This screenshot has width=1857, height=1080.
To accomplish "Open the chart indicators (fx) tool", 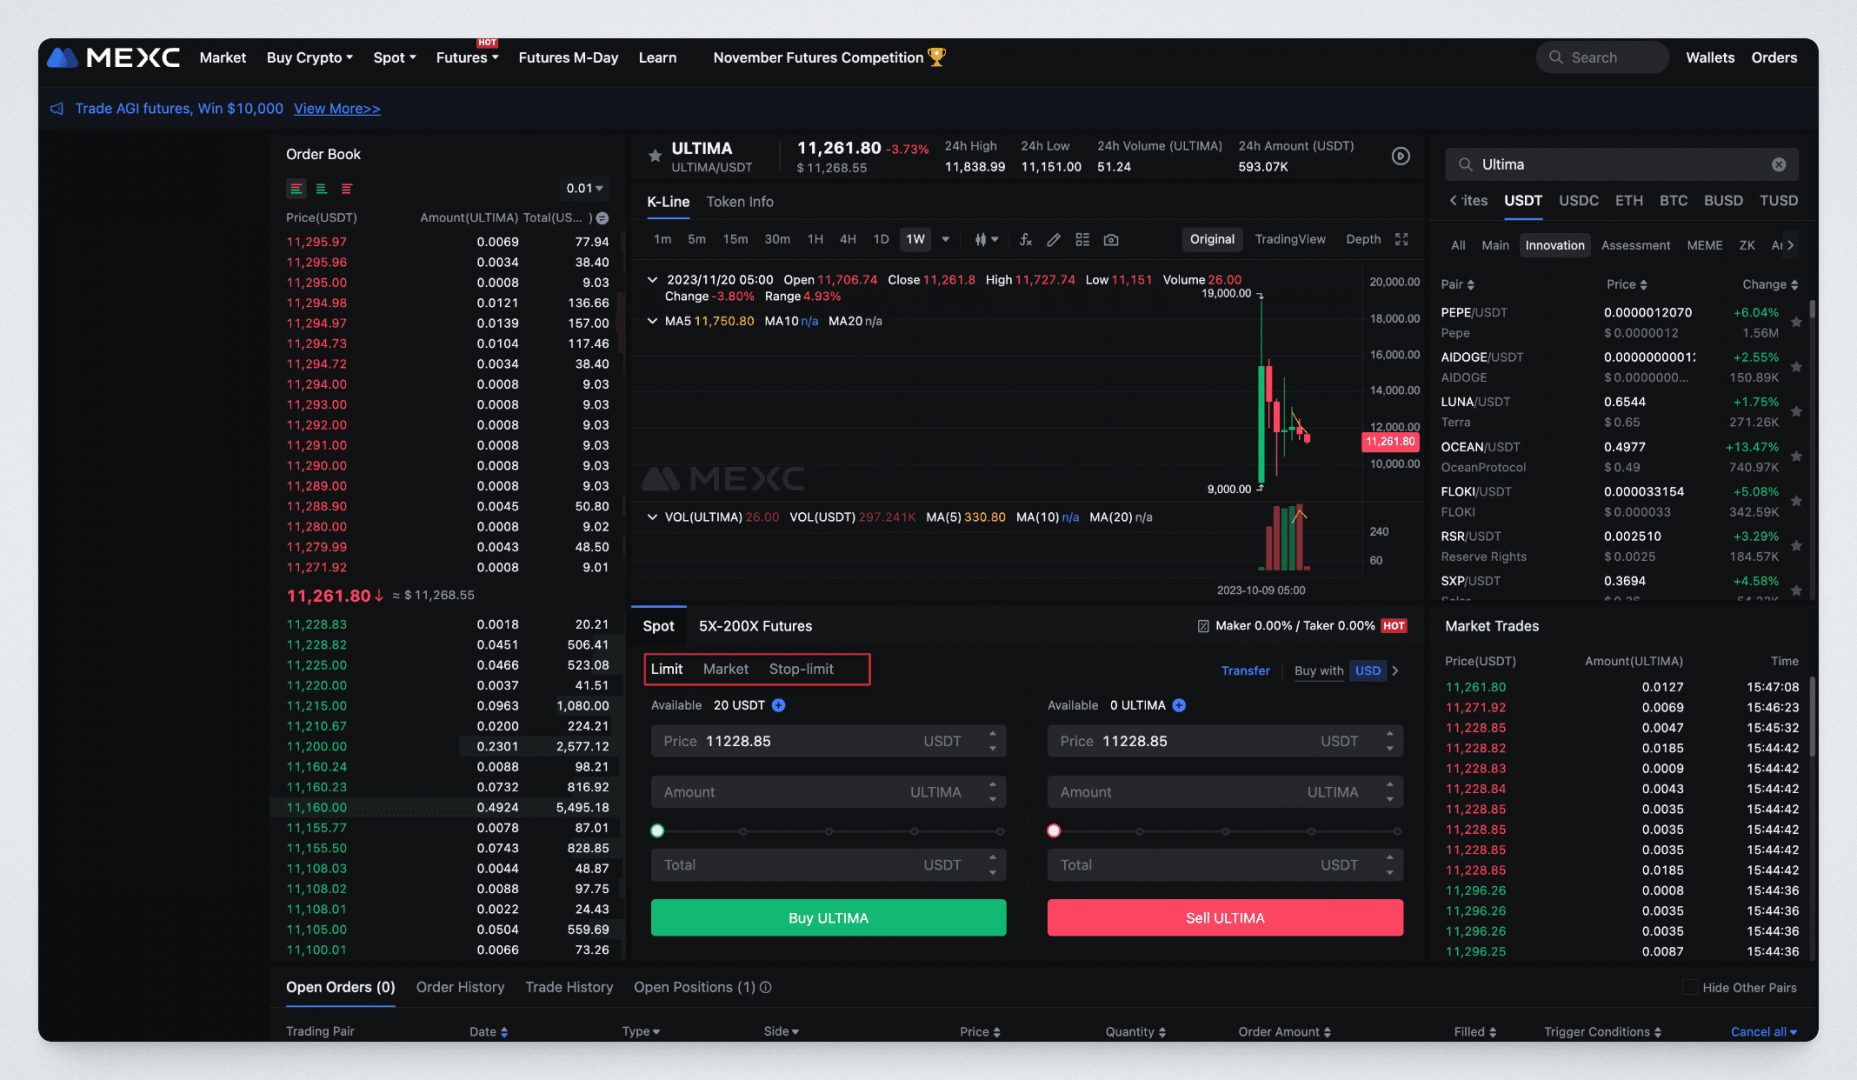I will pos(1025,240).
